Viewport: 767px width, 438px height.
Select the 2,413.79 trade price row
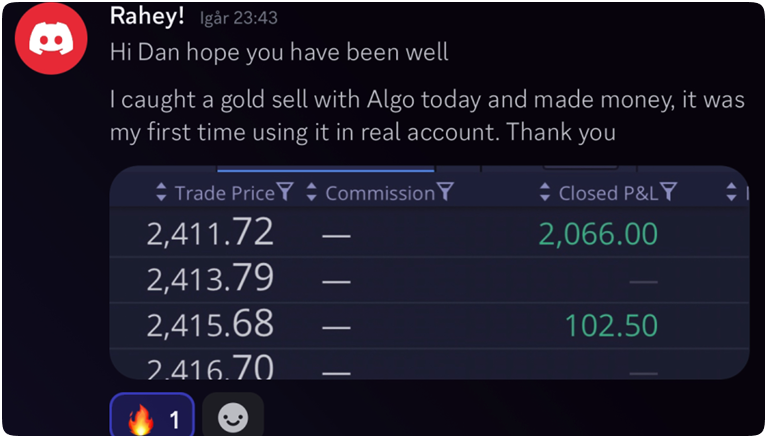tap(209, 280)
